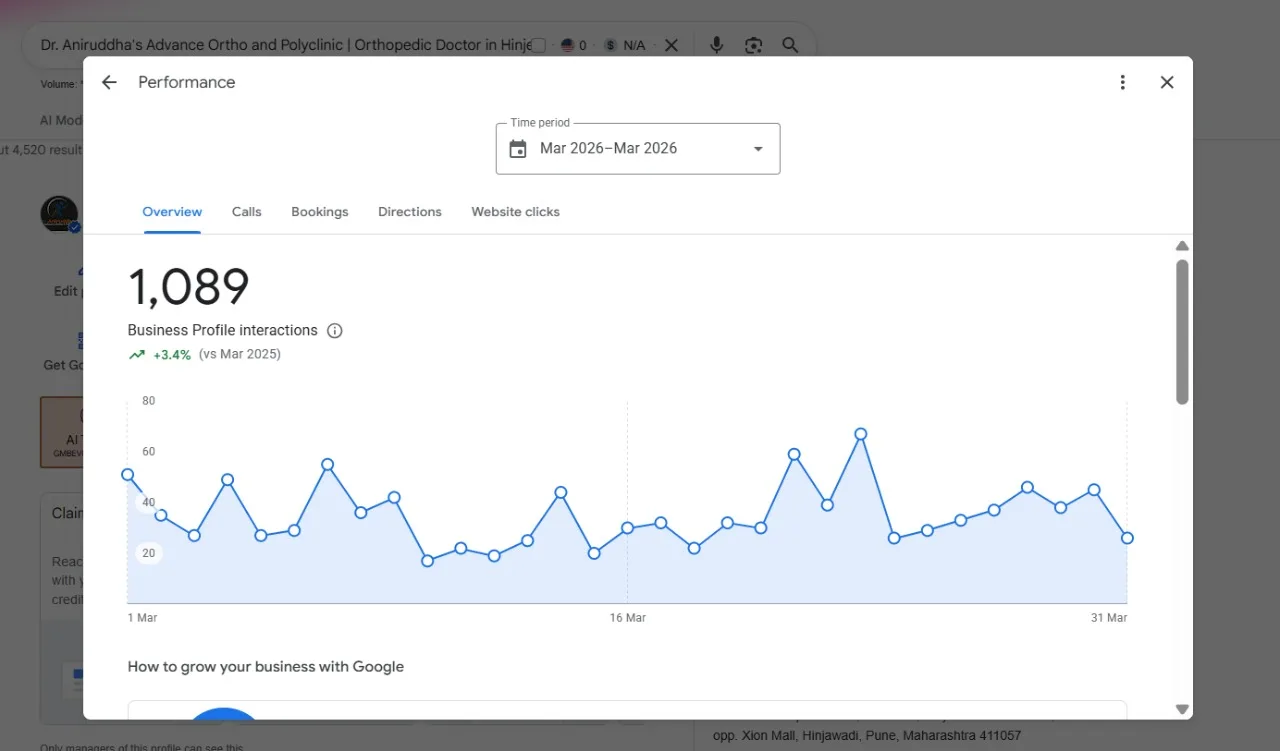The width and height of the screenshot is (1280, 751).
Task: Tick the checkbox in the search bar
Action: (538, 45)
